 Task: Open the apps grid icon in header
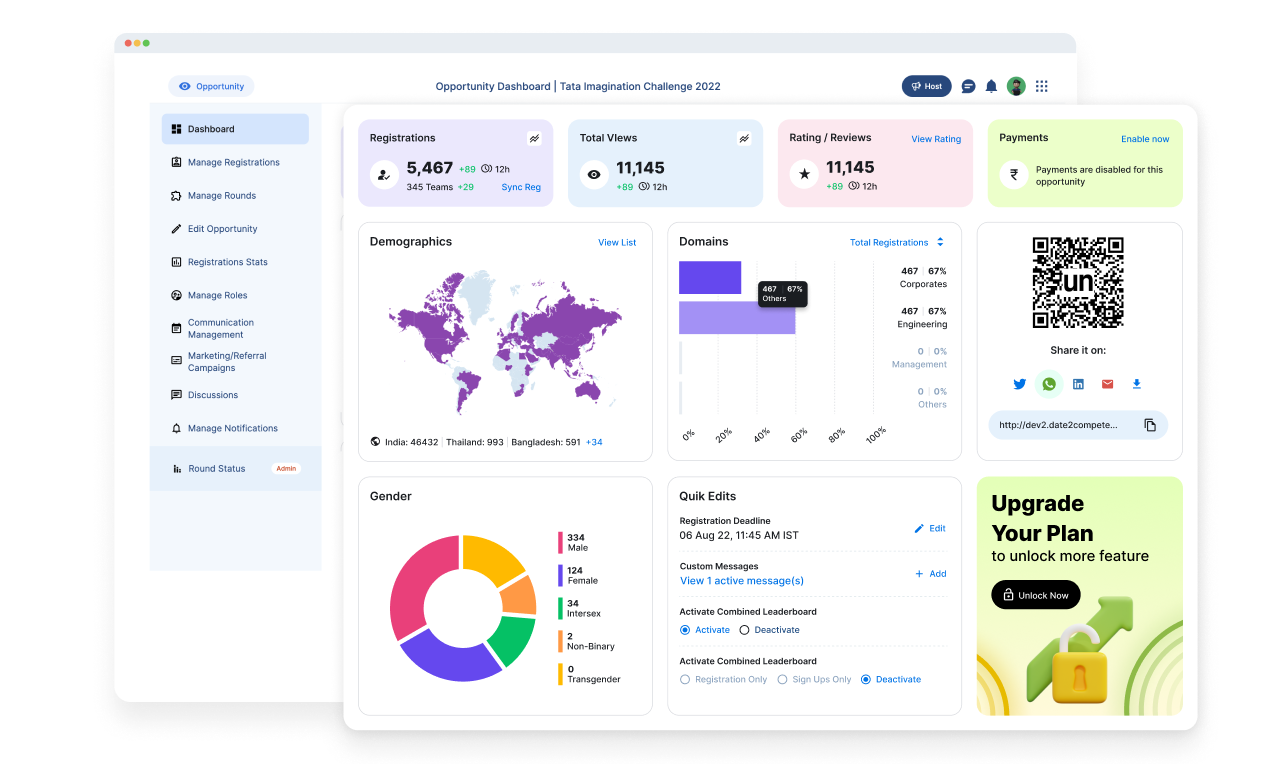coord(1042,86)
